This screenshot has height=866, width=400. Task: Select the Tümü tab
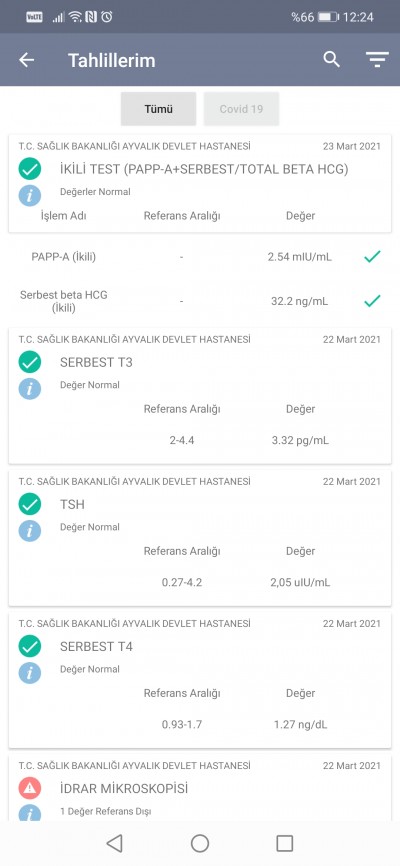(x=159, y=109)
